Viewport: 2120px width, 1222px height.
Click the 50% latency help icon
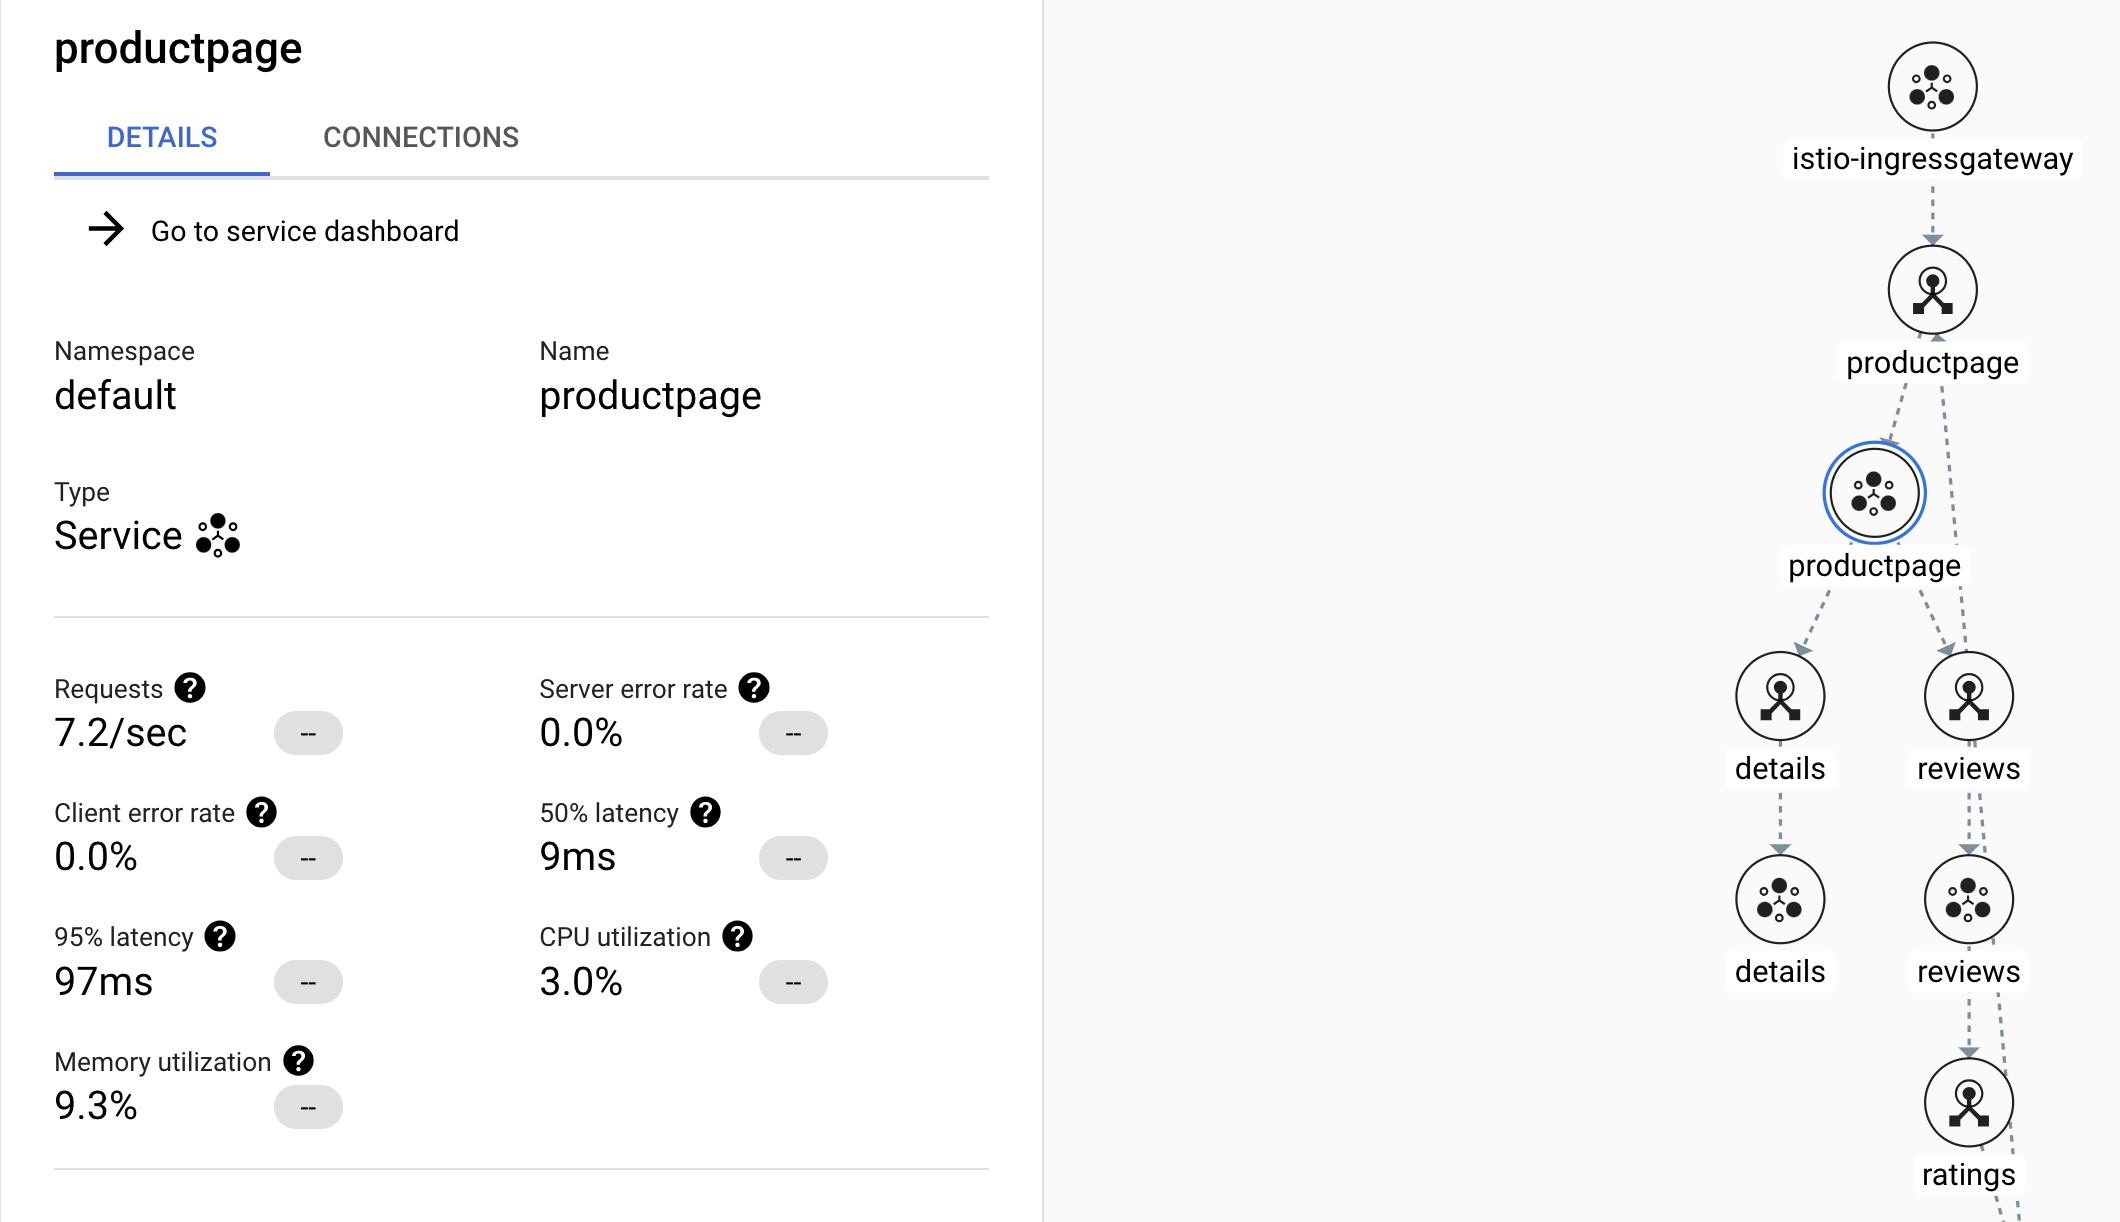tap(706, 812)
